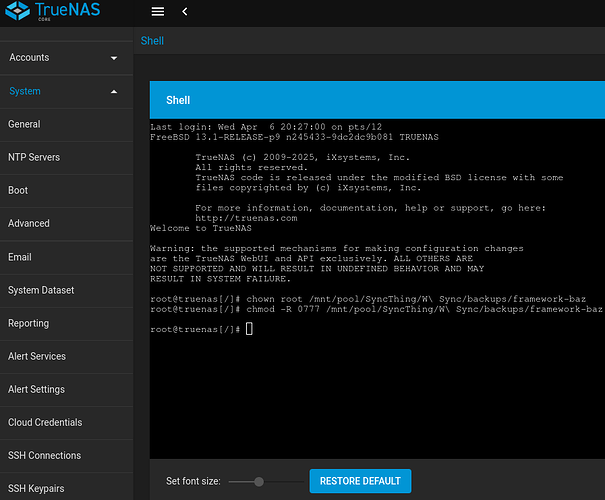Click the Shell breadcrumb link

[152, 41]
